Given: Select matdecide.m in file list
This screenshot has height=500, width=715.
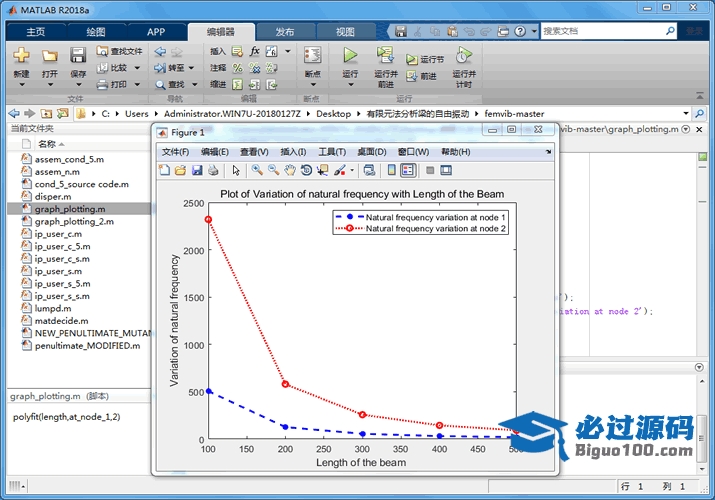Looking at the screenshot, I should (62, 321).
